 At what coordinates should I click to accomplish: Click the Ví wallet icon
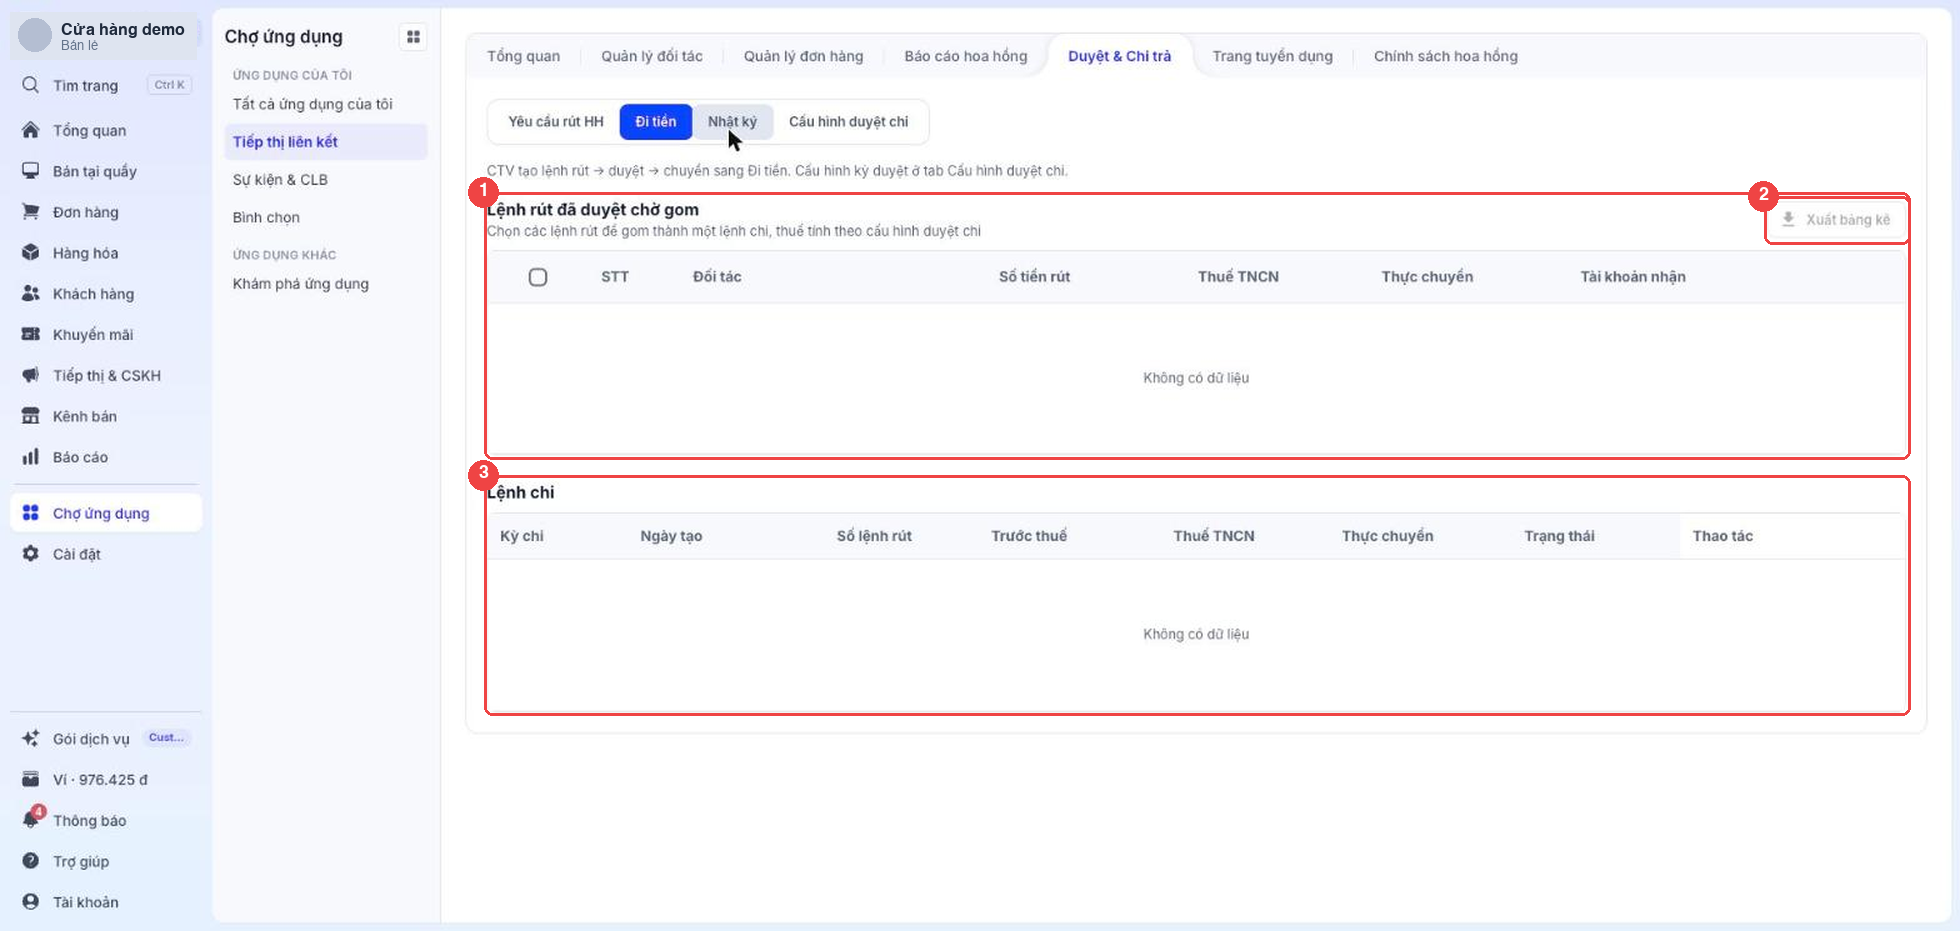(x=31, y=780)
